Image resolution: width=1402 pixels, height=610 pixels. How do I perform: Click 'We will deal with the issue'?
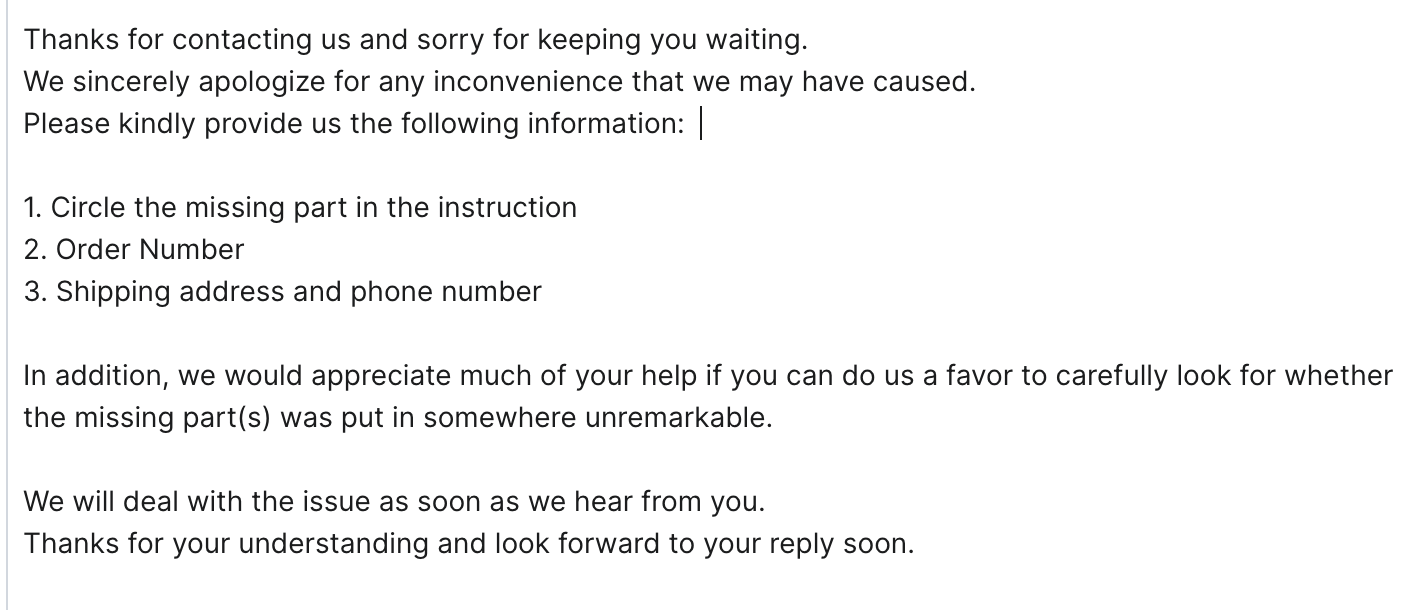tap(200, 502)
